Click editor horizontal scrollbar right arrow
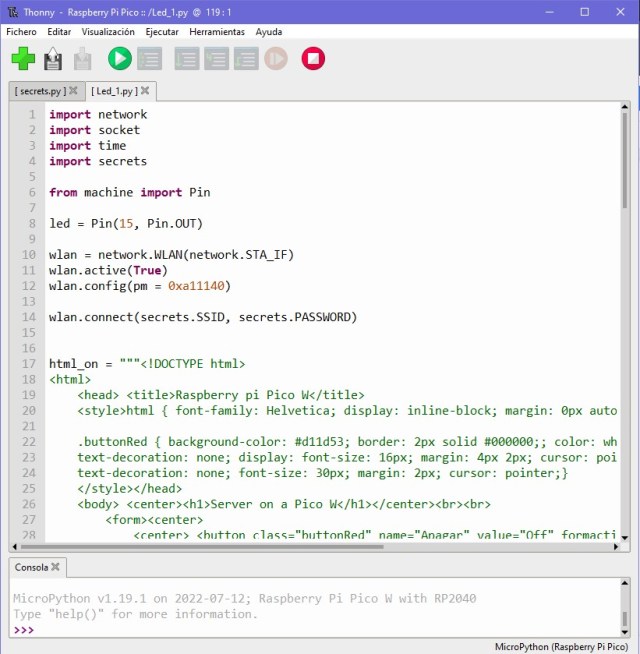The width and height of the screenshot is (640, 654). [616, 546]
